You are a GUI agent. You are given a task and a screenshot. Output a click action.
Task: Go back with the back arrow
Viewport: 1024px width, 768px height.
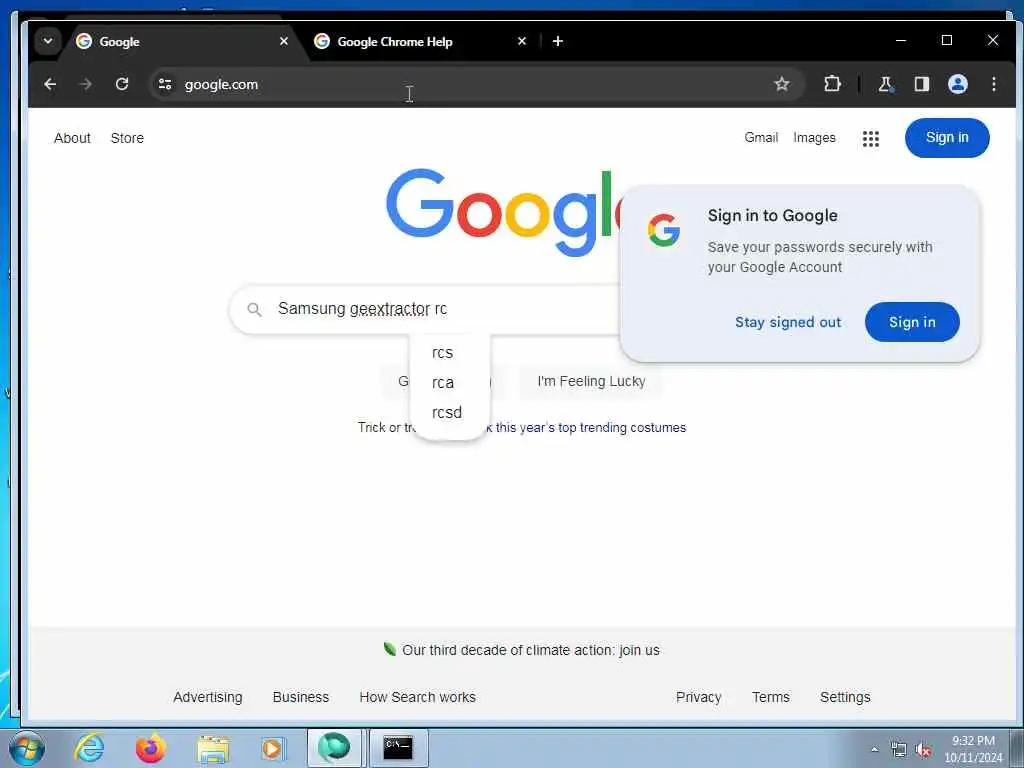click(50, 84)
